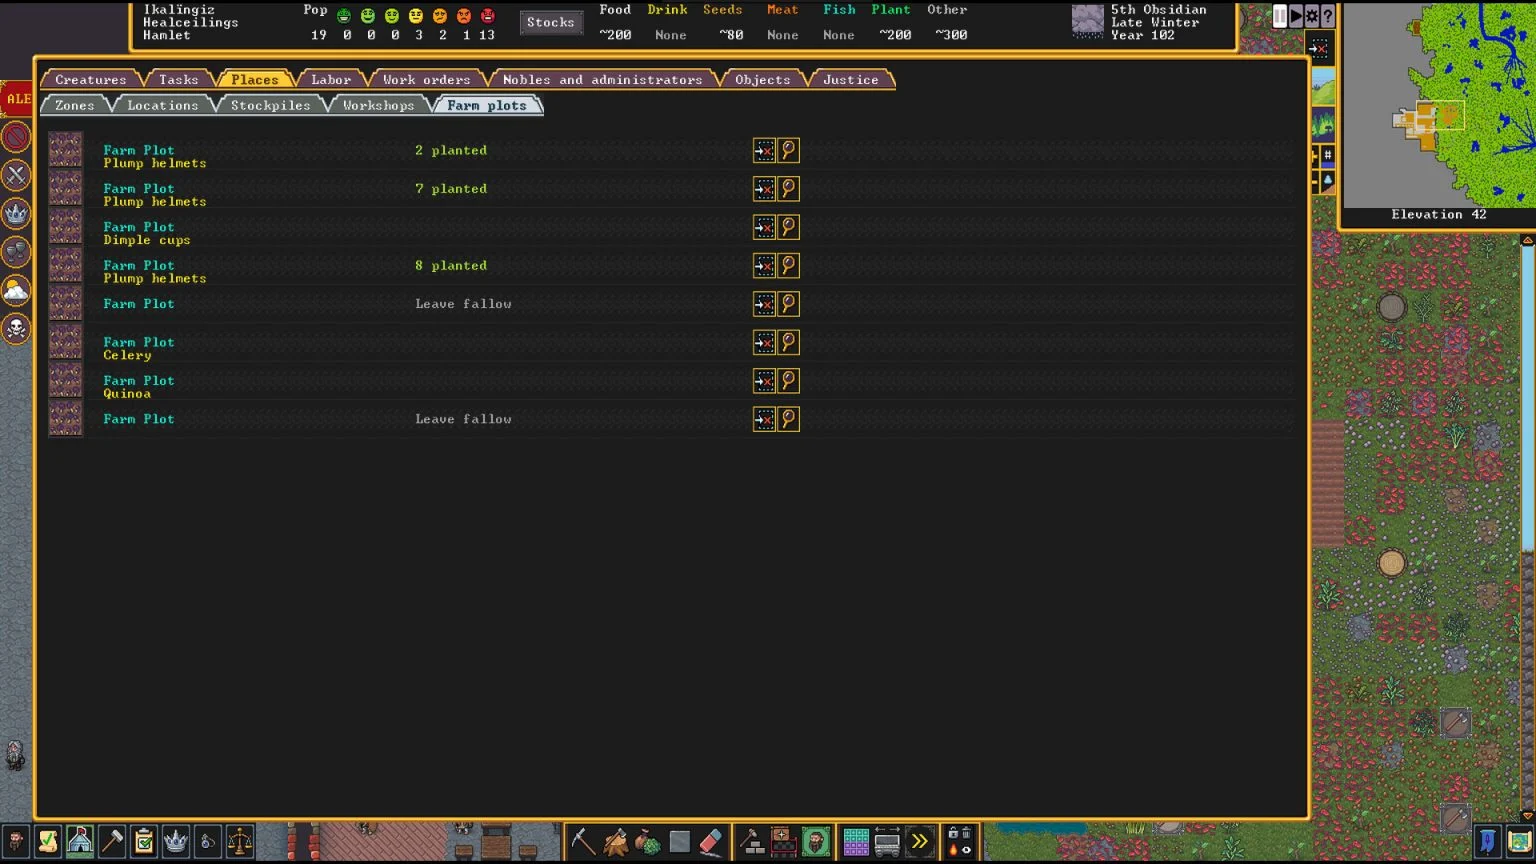The width and height of the screenshot is (1536, 864).
Task: Open the burrows dwarf-portrait tool
Action: [816, 841]
